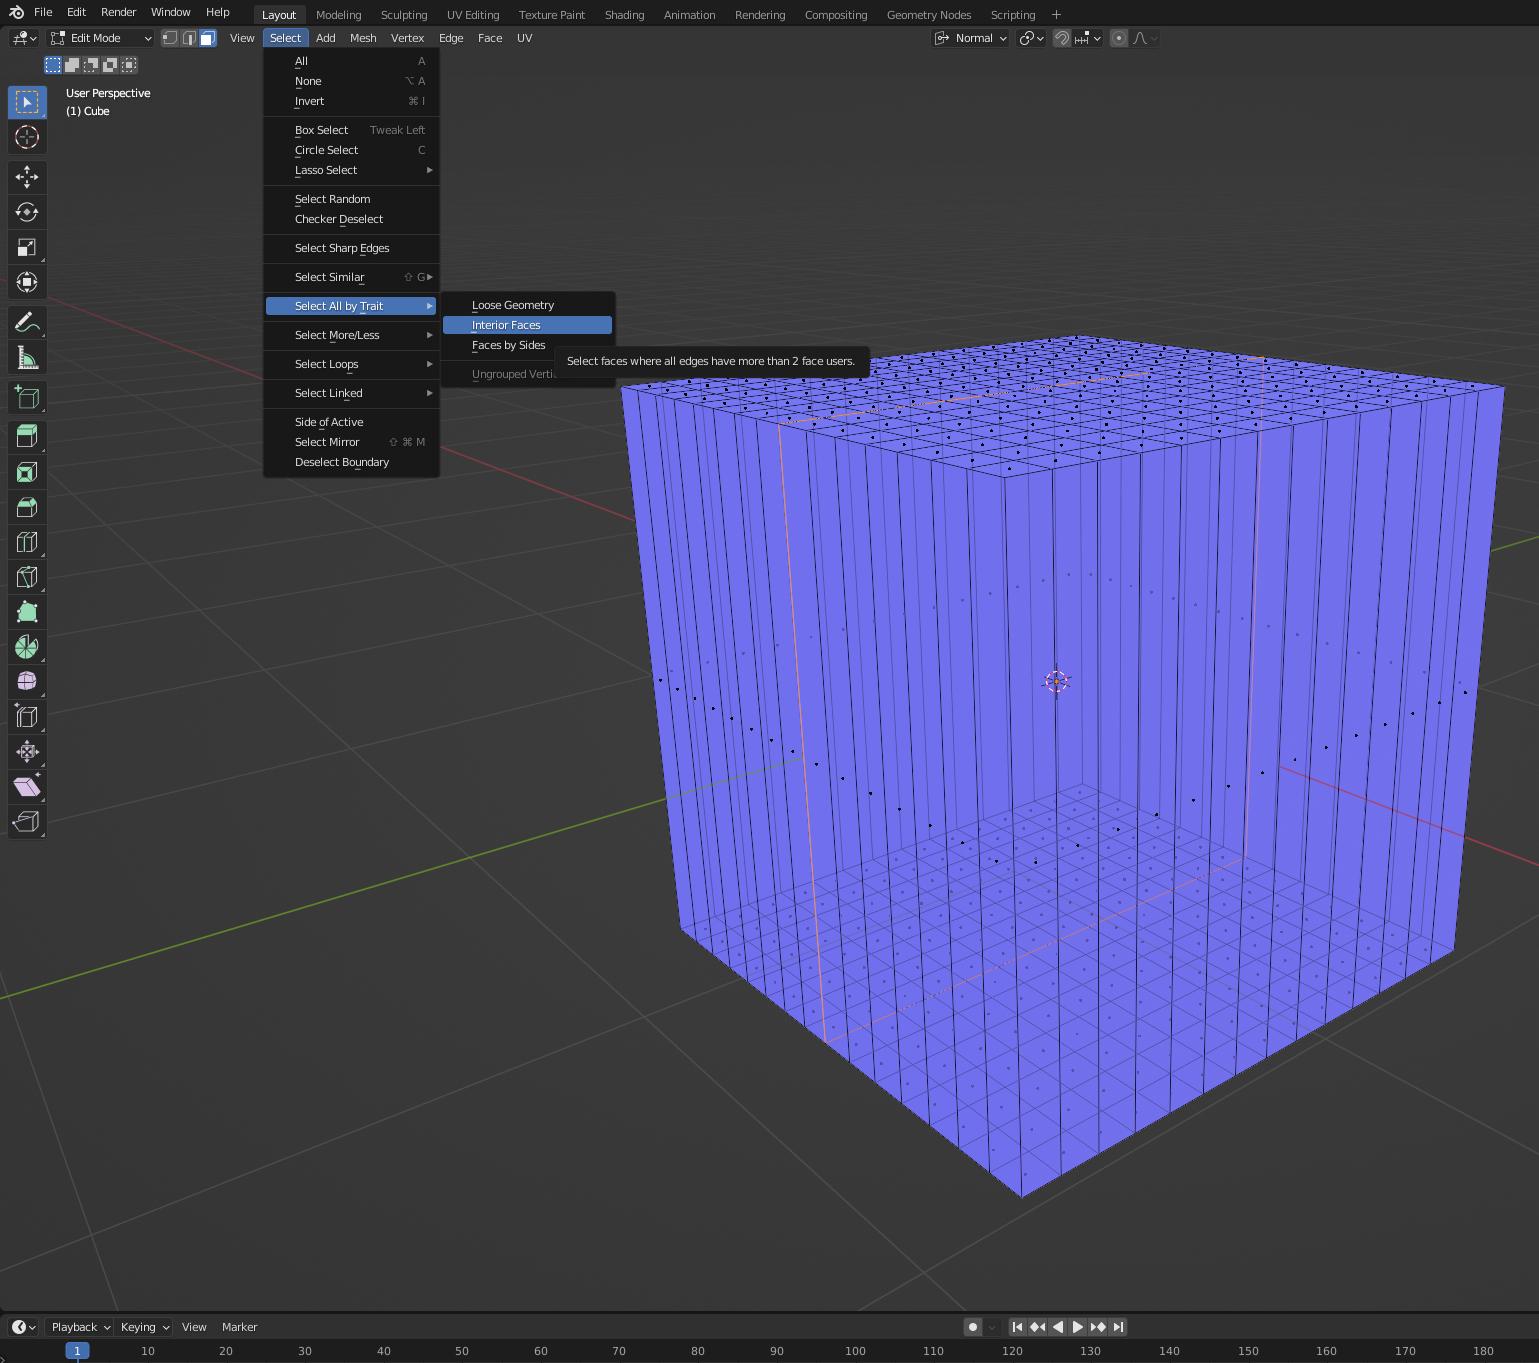
Task: Expand the Lasso Select submenu
Action: coord(351,170)
